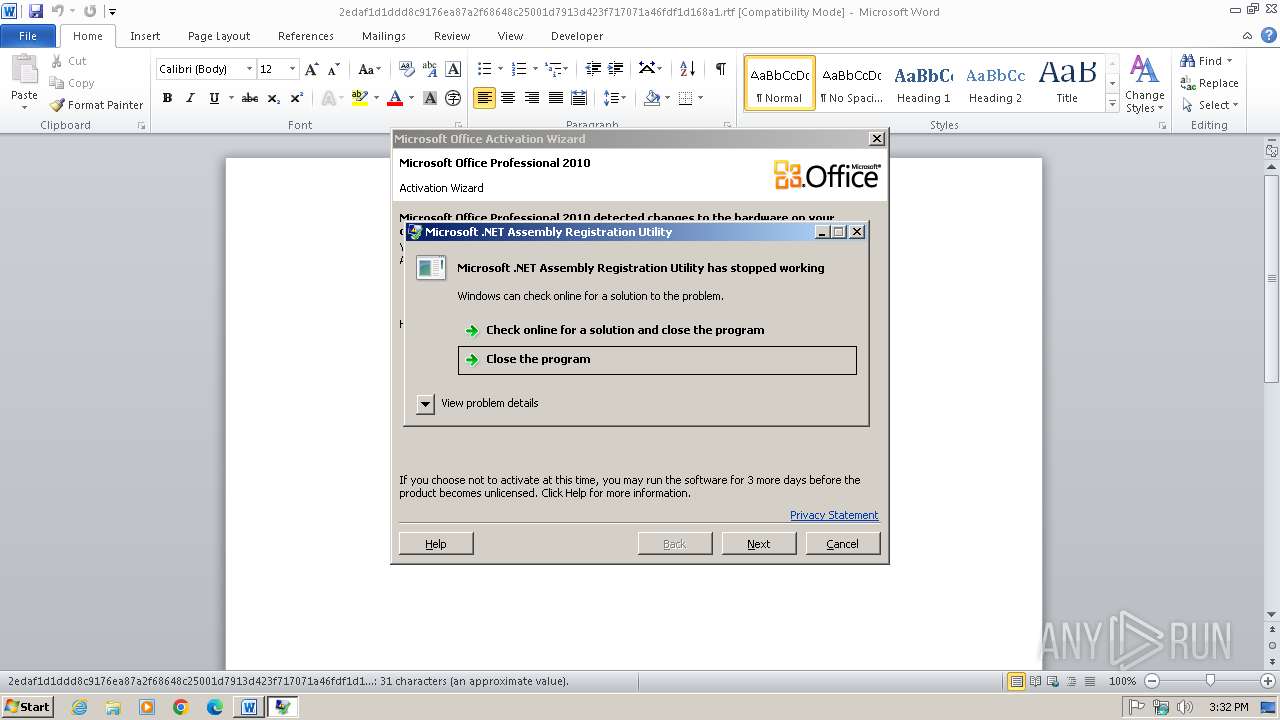This screenshot has height=720, width=1280.
Task: Switch to Full Screen Reading view
Action: (1035, 681)
